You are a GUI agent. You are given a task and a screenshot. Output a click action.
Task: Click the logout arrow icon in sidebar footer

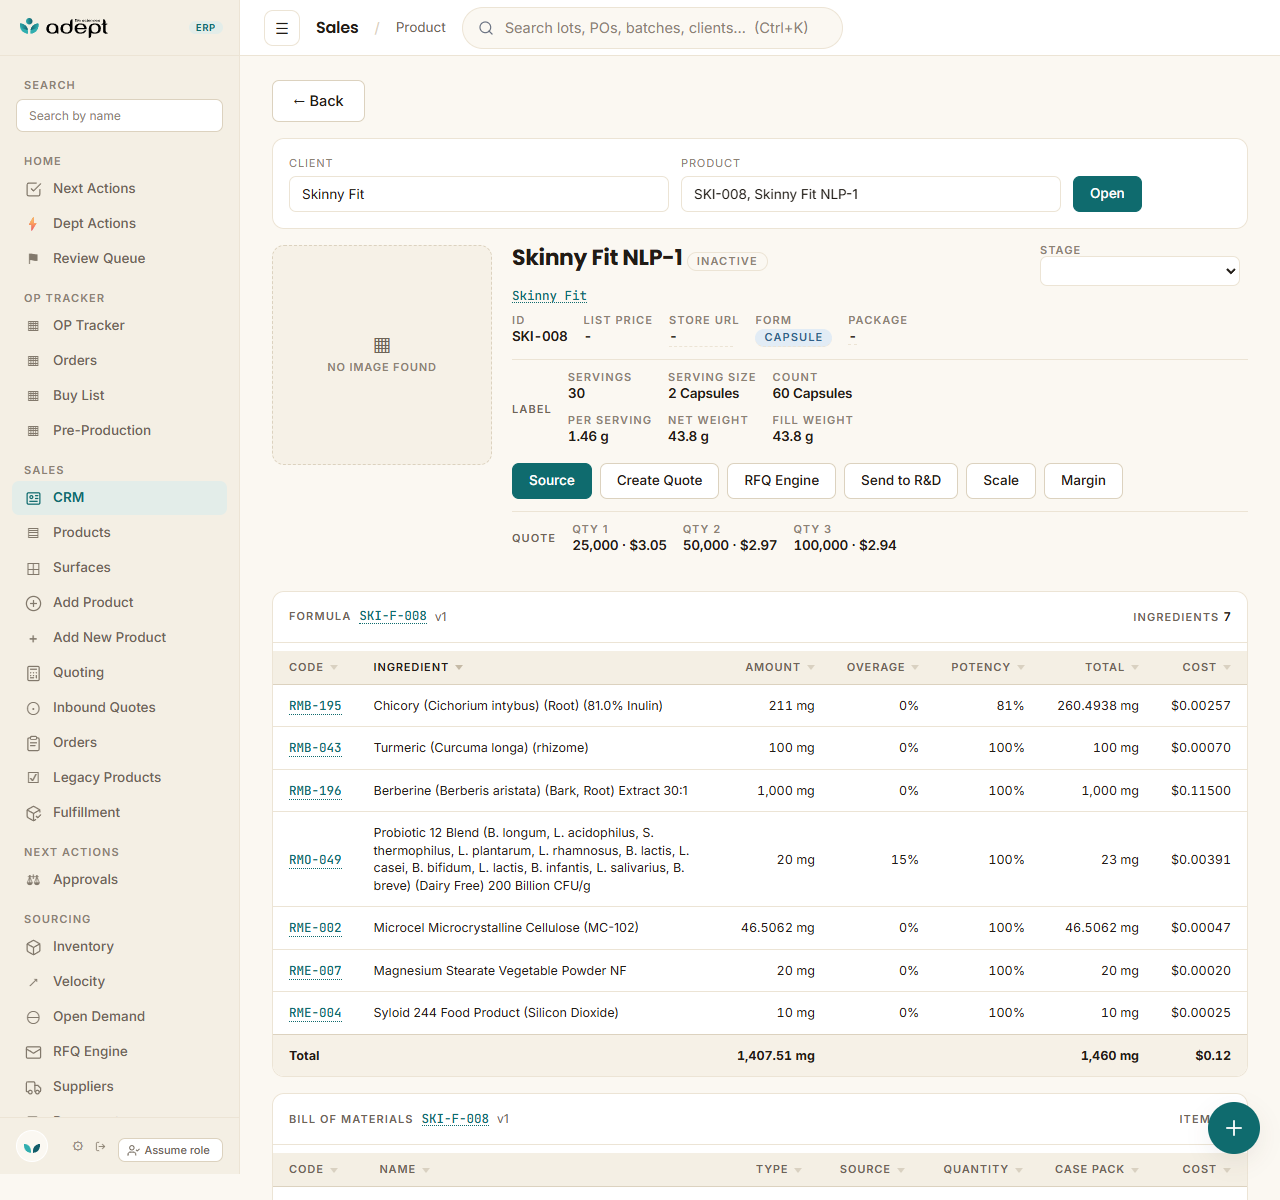[100, 1146]
